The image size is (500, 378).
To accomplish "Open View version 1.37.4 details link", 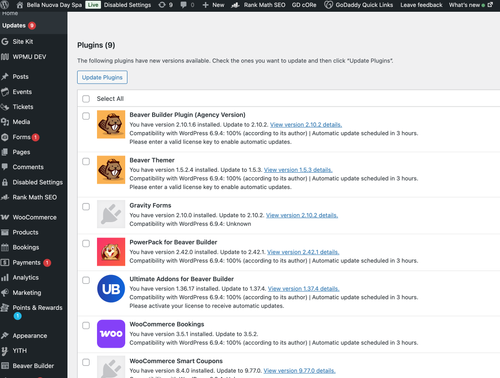I will click(x=304, y=289).
